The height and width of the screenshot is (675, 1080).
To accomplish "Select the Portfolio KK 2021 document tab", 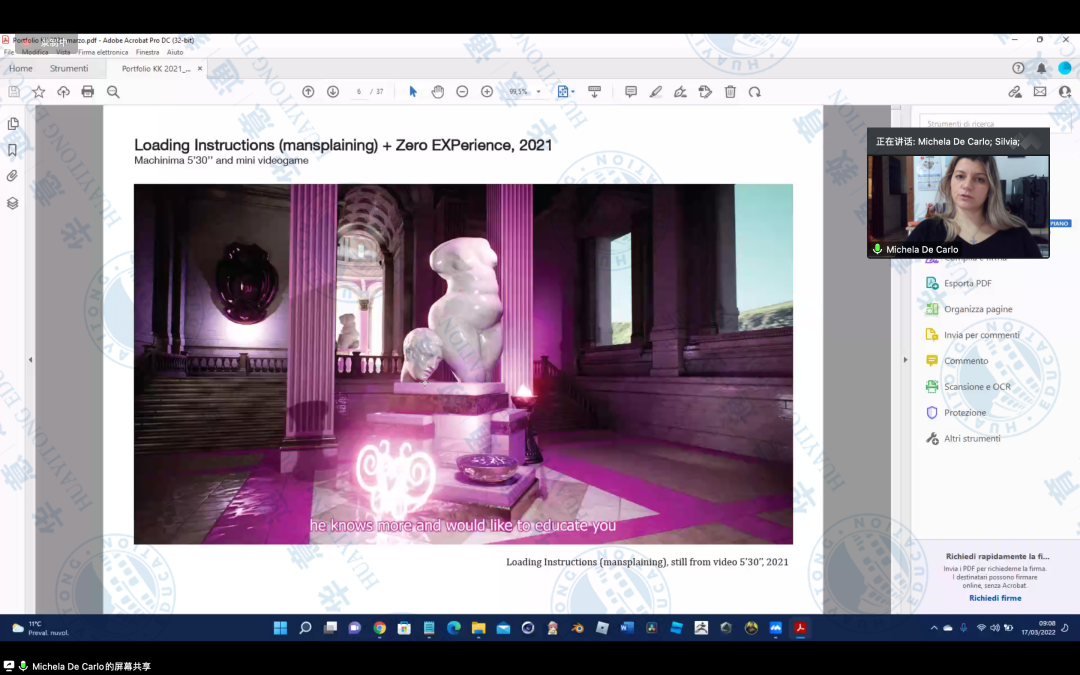I will click(156, 68).
